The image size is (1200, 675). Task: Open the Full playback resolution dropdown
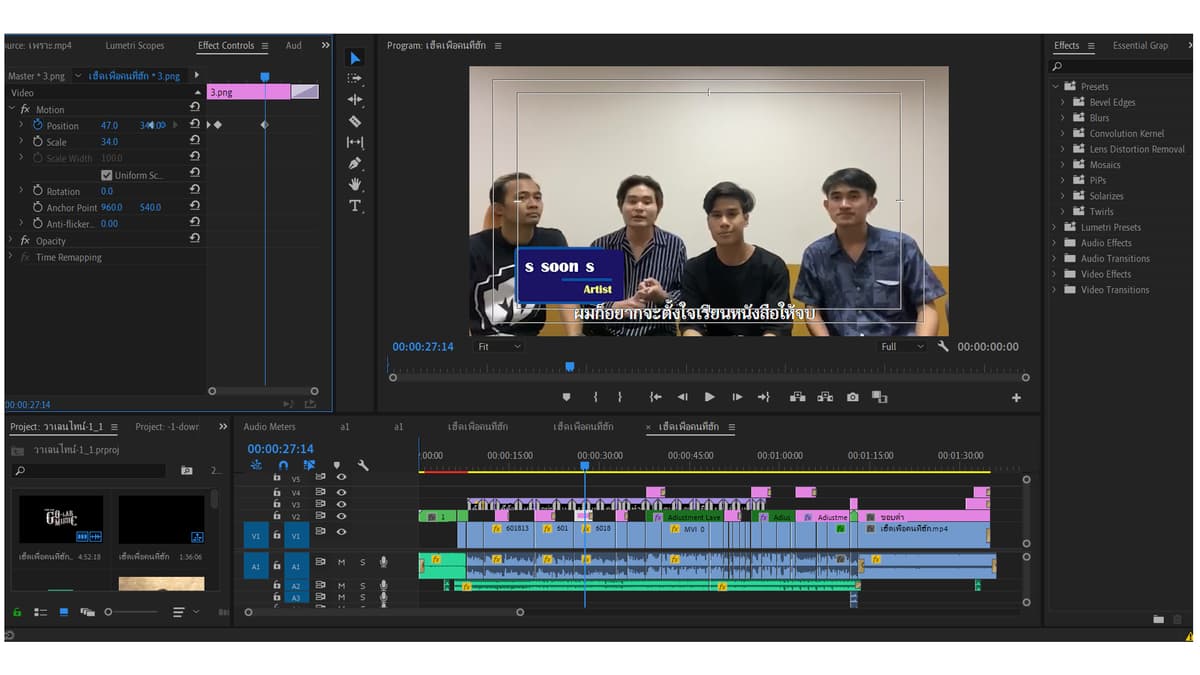pos(903,346)
